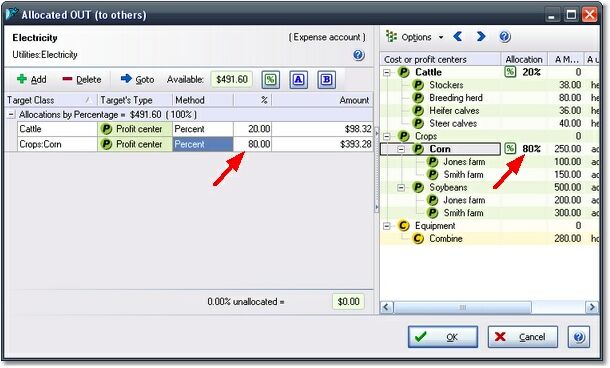610x368 pixels.
Task: Click the help icon under Expense account
Action: 358,55
